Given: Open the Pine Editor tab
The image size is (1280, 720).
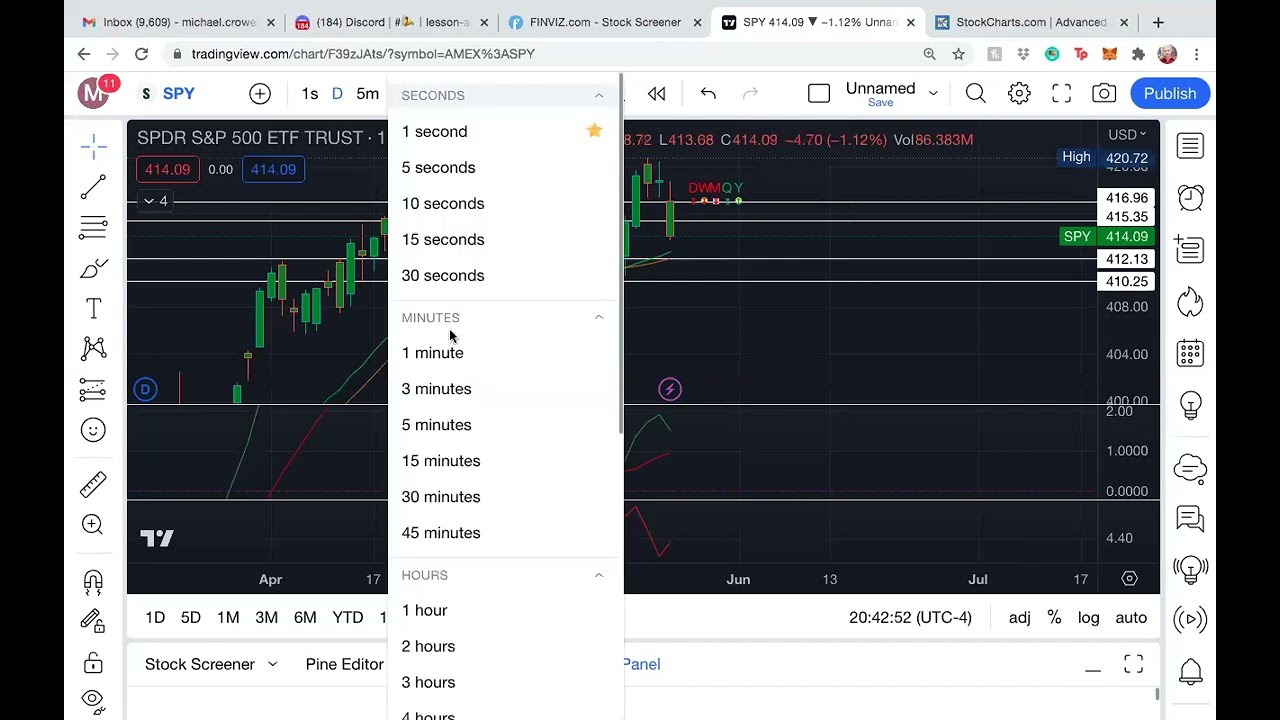Looking at the screenshot, I should tap(344, 664).
